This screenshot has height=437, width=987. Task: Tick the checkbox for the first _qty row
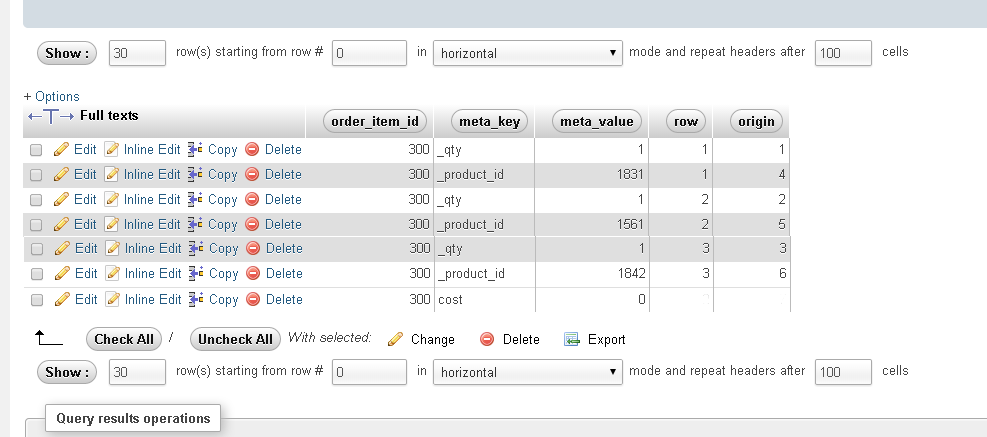pos(36,150)
